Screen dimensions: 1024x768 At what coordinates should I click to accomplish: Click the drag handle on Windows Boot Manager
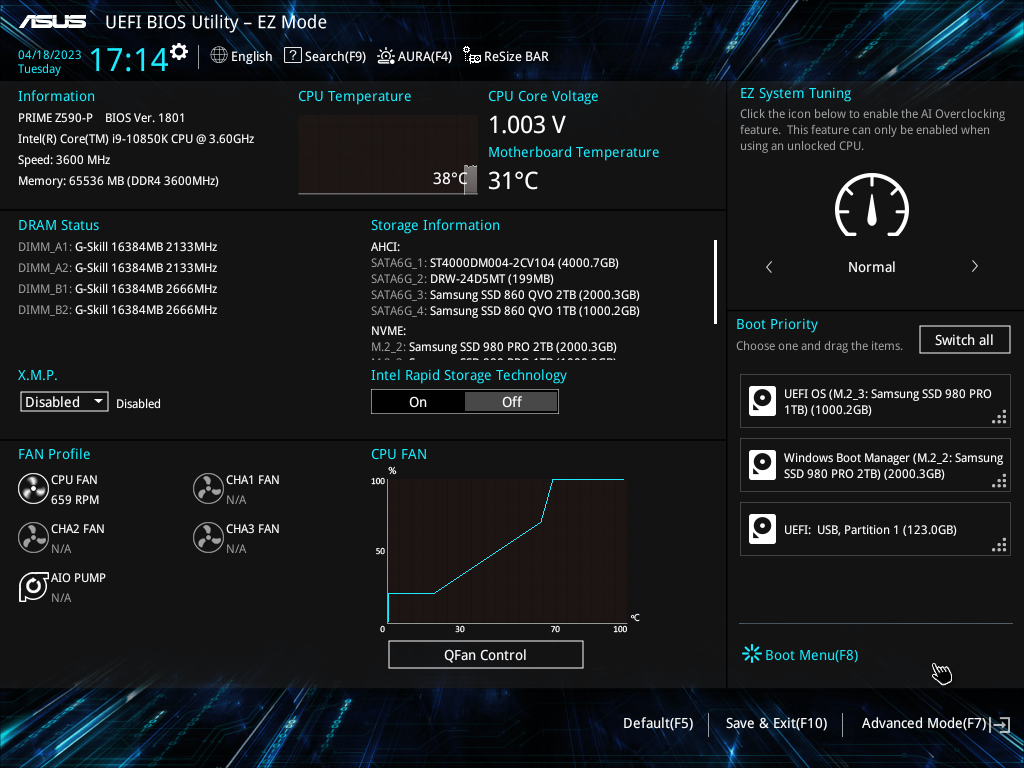999,481
